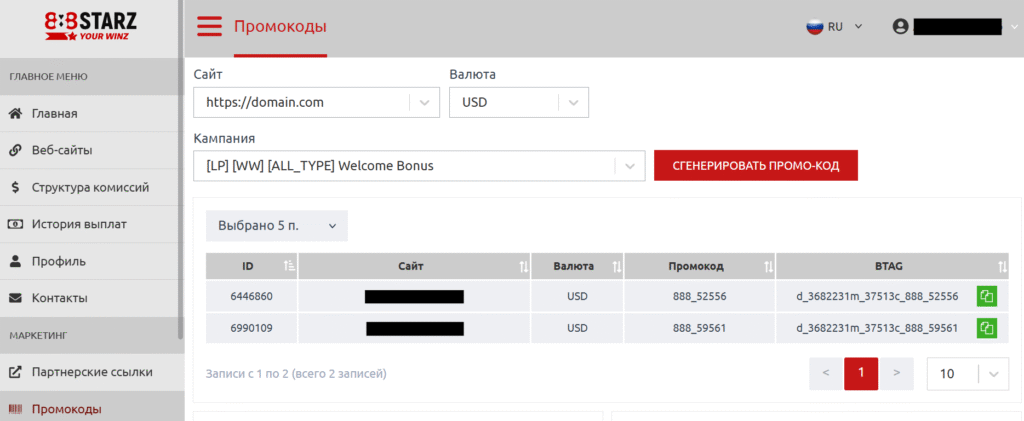Sort by Сайт column arrows

(x=523, y=266)
